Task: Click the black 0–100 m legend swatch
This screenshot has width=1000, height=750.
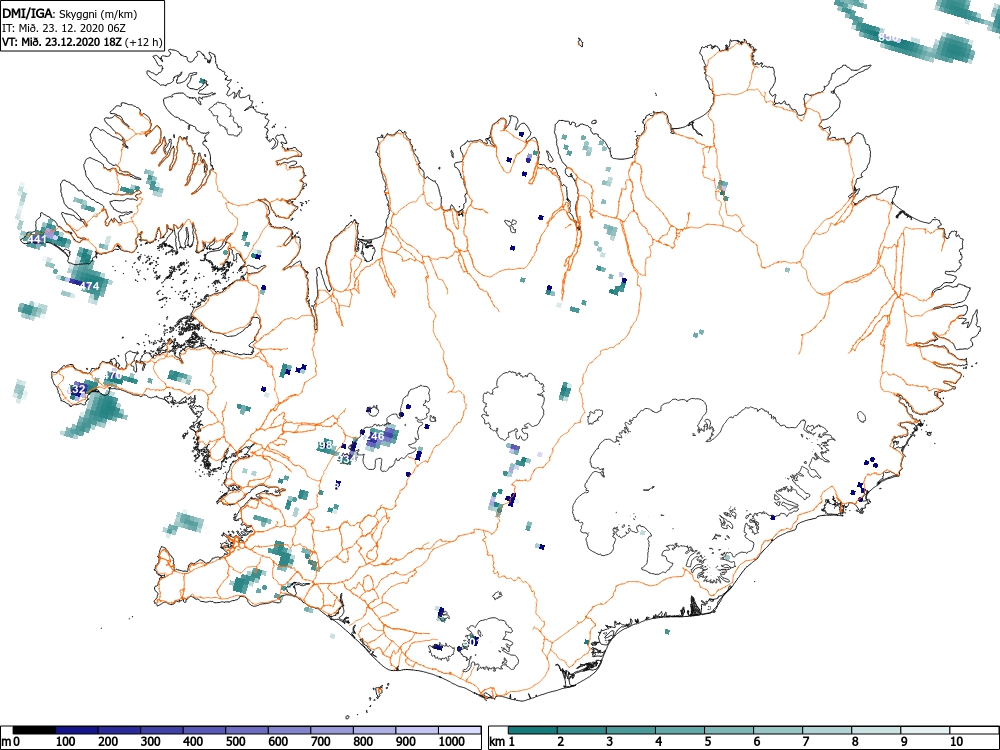Action: (x=34, y=730)
